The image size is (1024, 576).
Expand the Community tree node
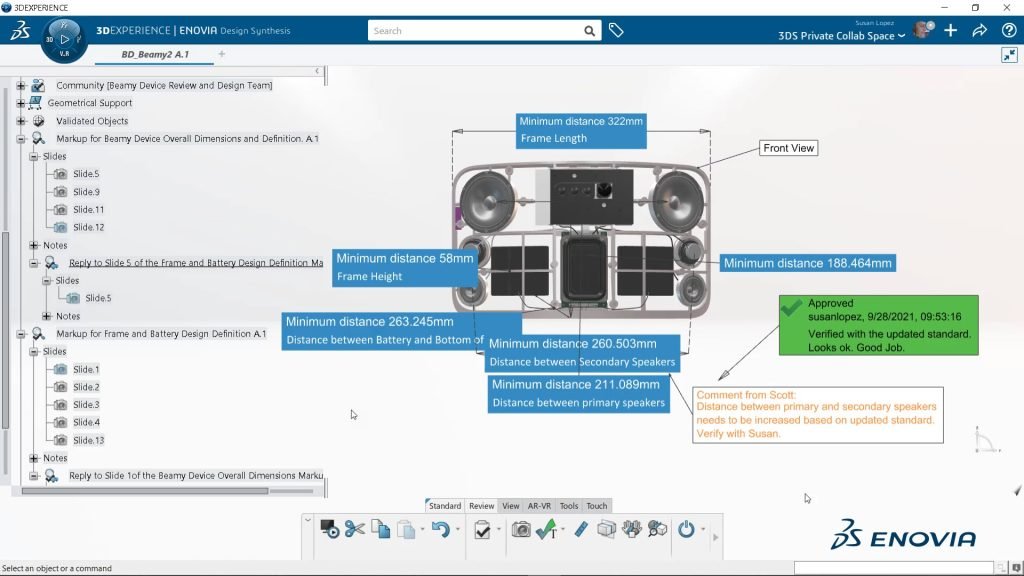[x=21, y=86]
